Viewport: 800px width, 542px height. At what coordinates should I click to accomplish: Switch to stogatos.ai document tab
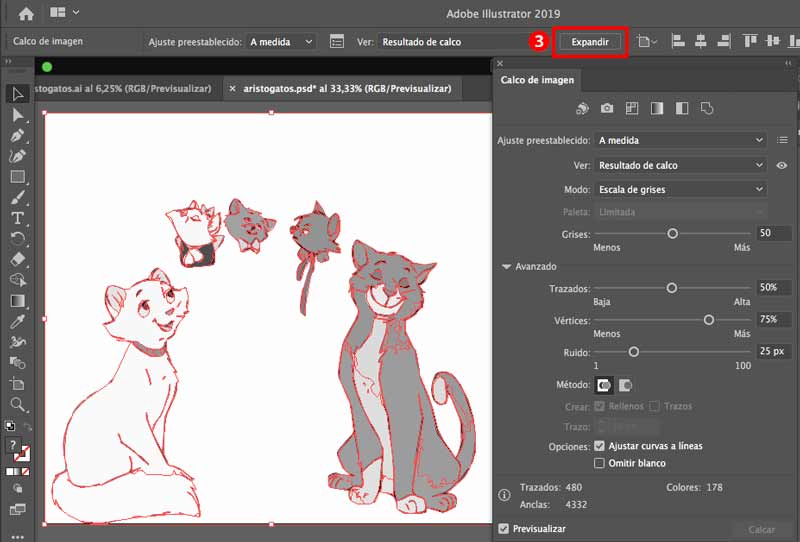pos(122,88)
